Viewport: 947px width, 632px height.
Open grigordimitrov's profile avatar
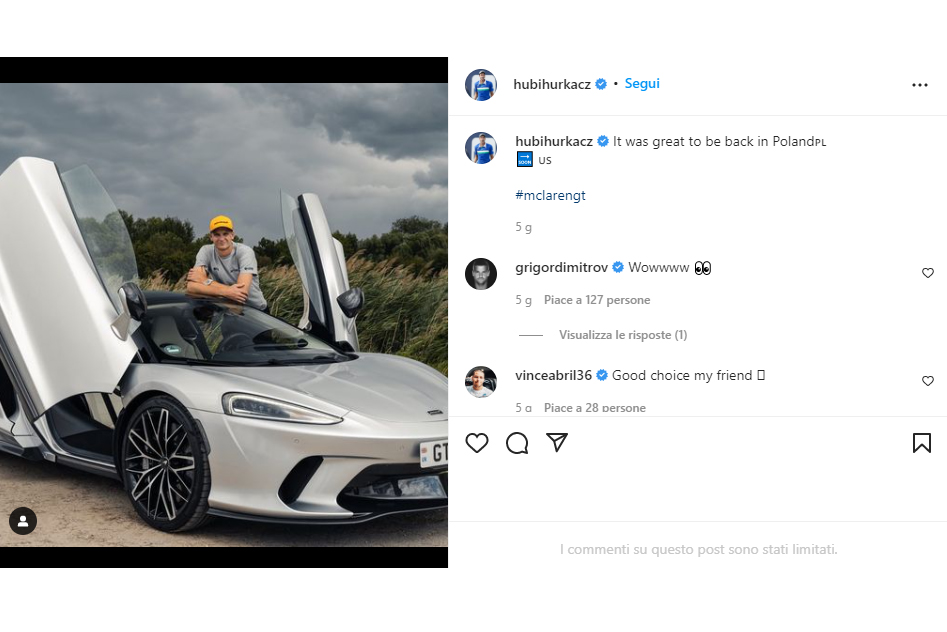481,273
